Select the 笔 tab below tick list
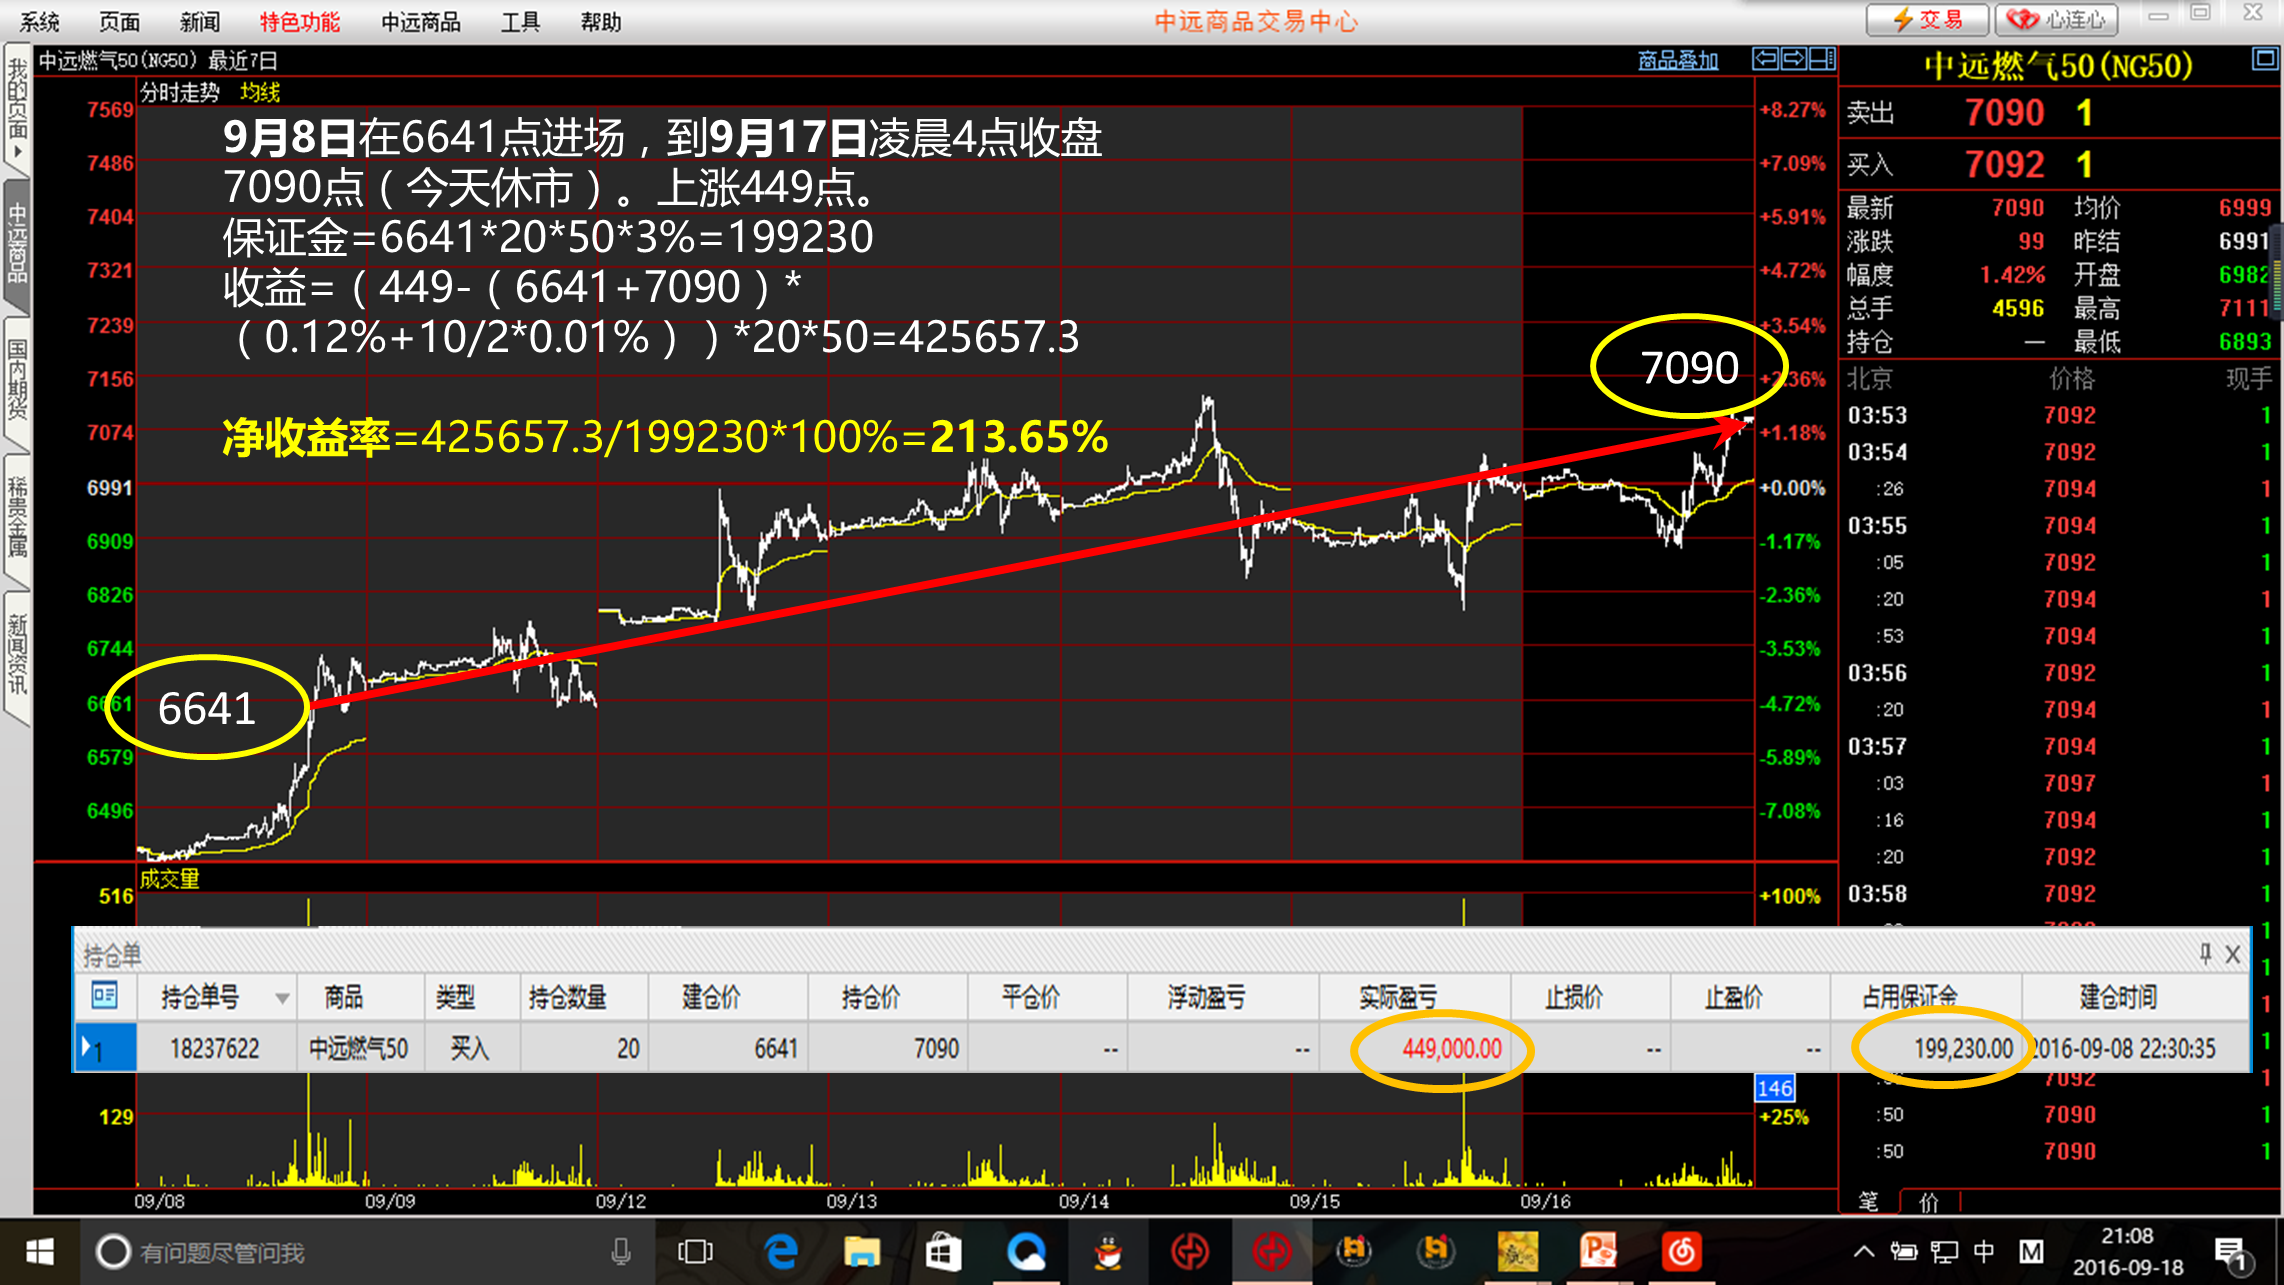This screenshot has height=1285, width=2284. (1868, 1201)
